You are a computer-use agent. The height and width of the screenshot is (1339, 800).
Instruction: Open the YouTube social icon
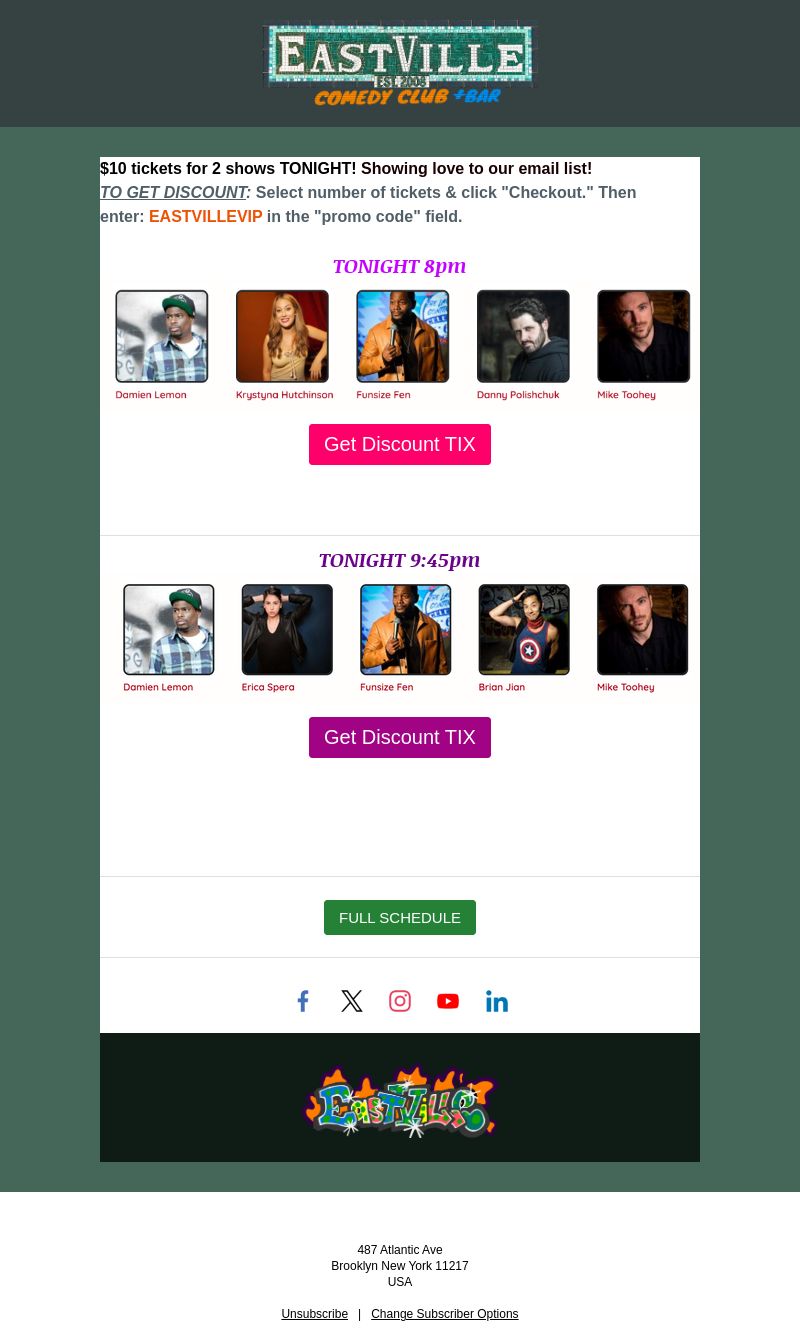(x=448, y=1001)
